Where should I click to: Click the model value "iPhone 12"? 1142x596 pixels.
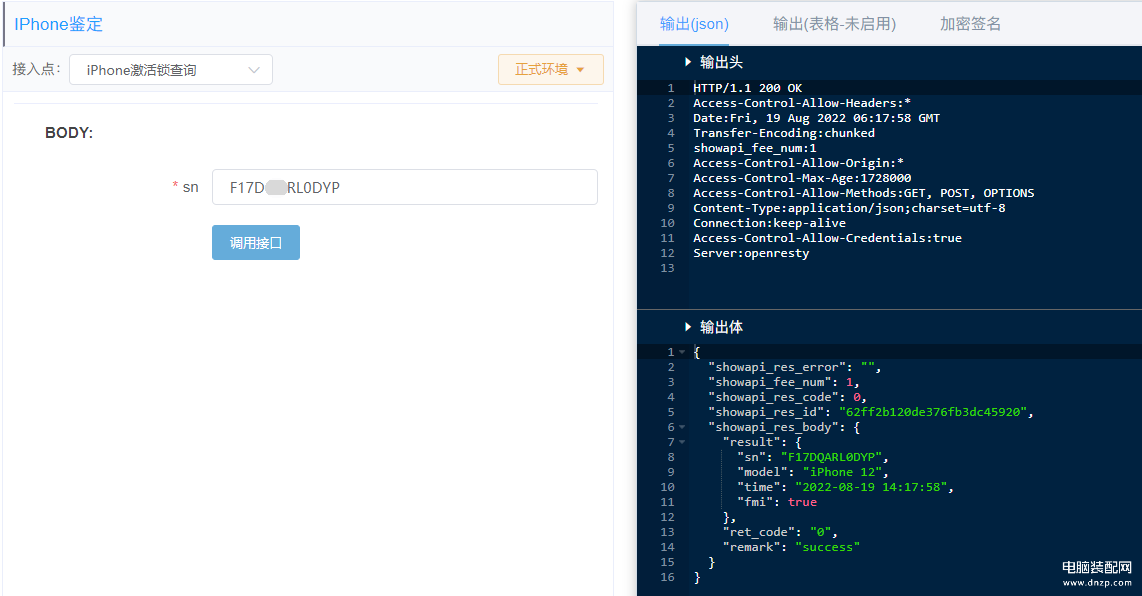(842, 472)
